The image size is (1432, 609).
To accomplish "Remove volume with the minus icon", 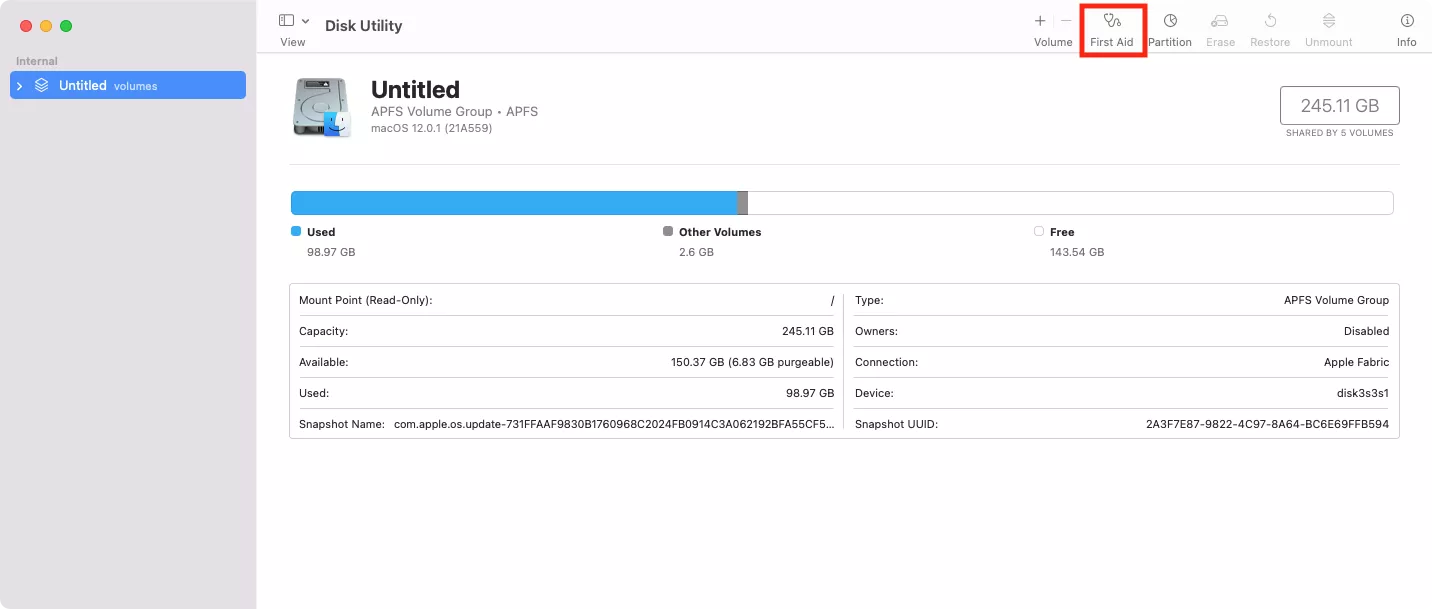I will click(1066, 21).
